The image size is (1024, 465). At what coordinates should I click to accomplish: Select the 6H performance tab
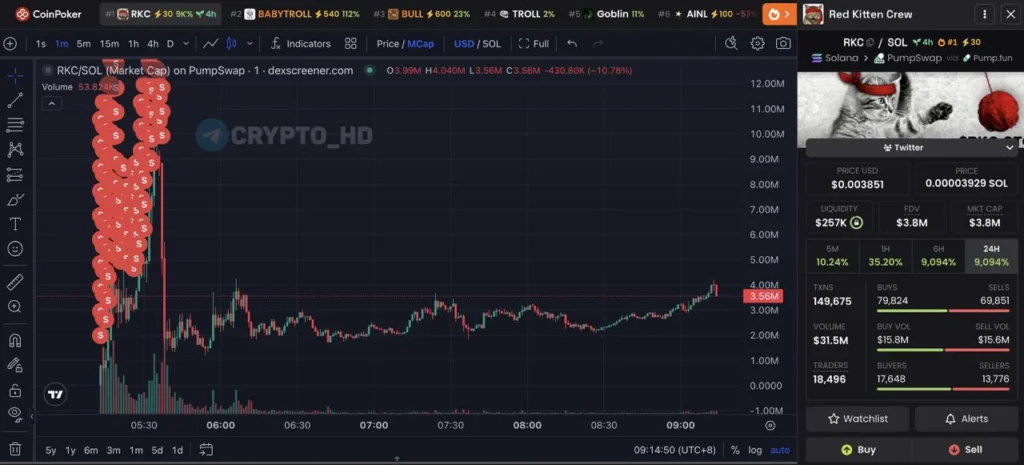[x=938, y=256]
